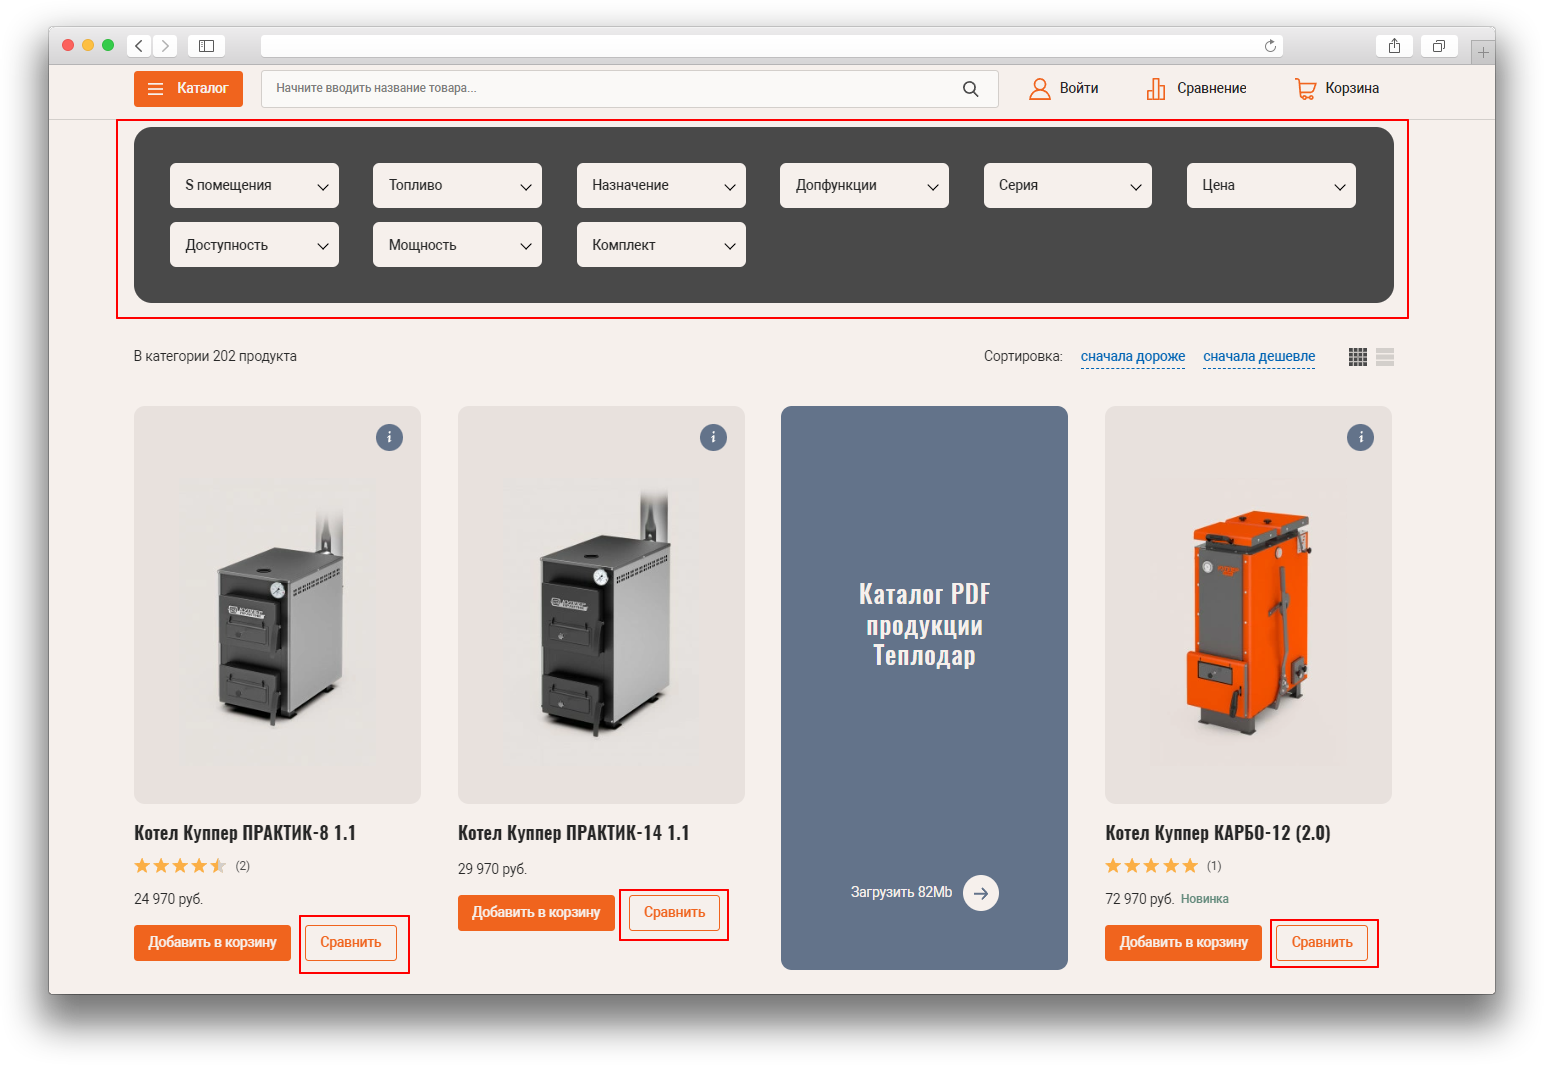The height and width of the screenshot is (1065, 1544).
Task: Open the Сравнение page link text
Action: [x=1212, y=89]
